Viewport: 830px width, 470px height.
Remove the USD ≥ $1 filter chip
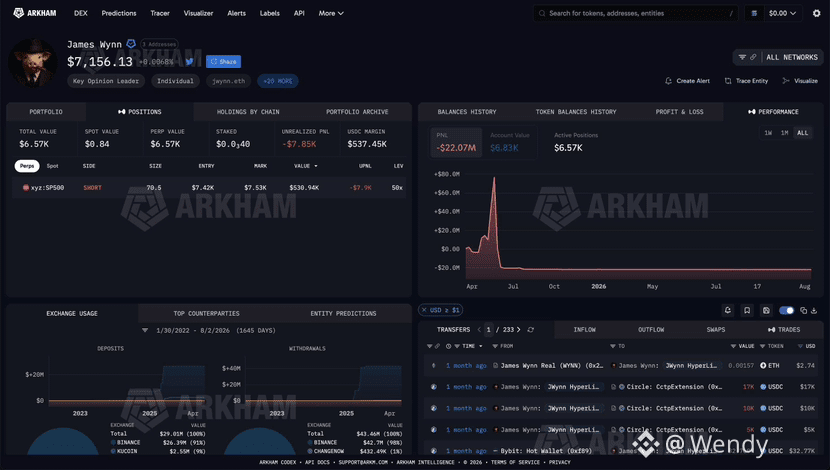click(x=424, y=310)
